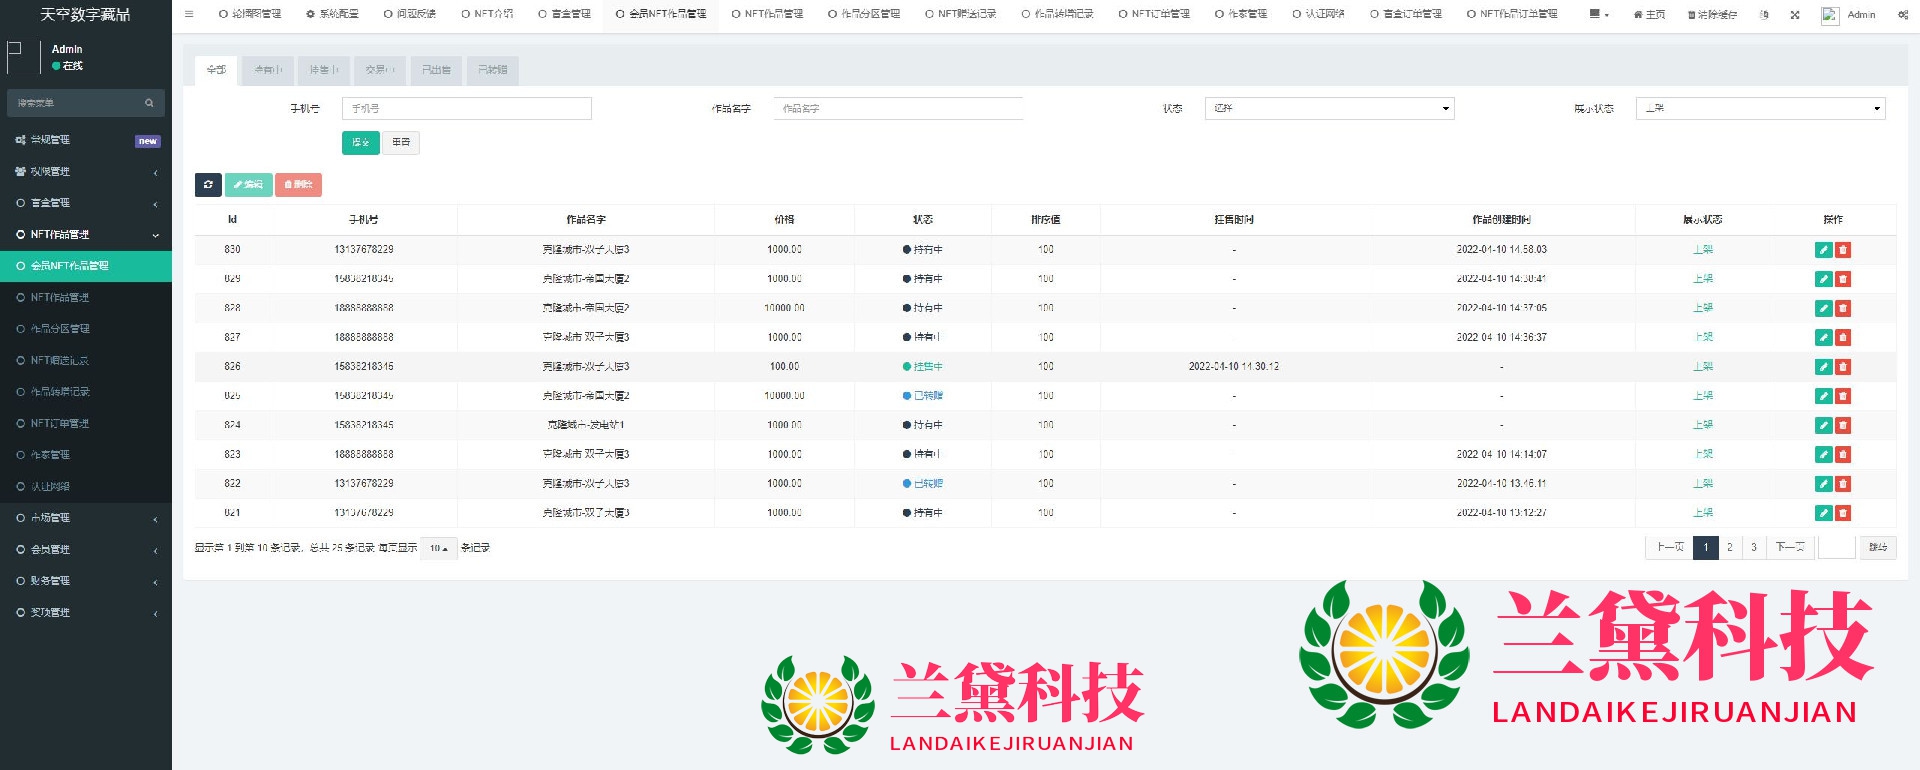Screen dimensions: 1920x770
Task: Click the search magnifier icon in sidebar
Action: click(x=149, y=103)
